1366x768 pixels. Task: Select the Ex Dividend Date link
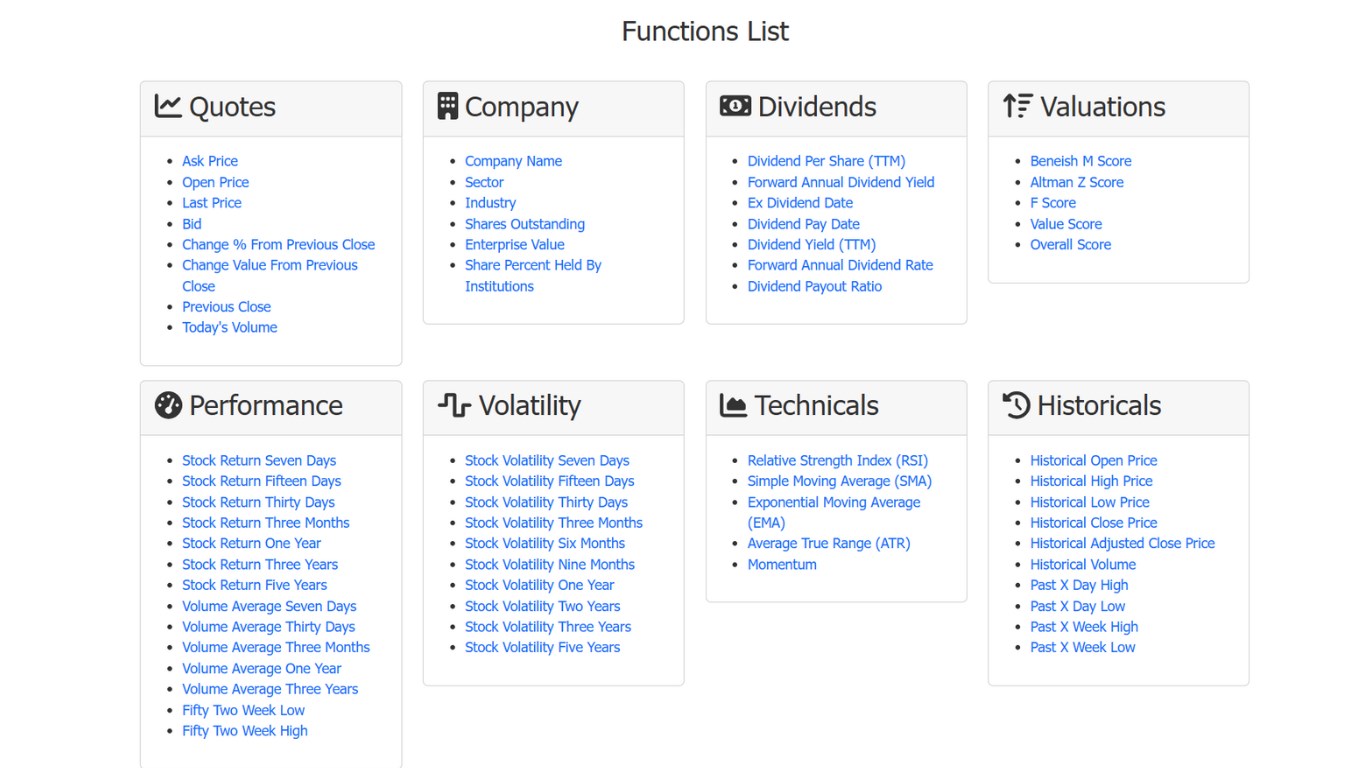point(800,203)
